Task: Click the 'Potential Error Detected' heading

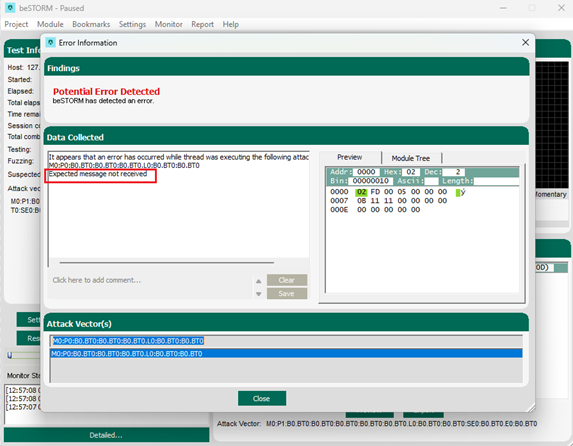Action: (106, 91)
